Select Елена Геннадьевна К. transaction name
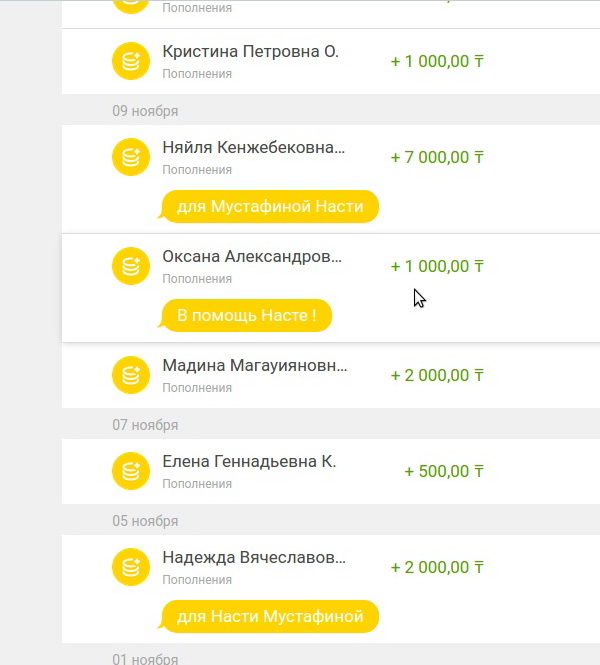 pos(249,462)
